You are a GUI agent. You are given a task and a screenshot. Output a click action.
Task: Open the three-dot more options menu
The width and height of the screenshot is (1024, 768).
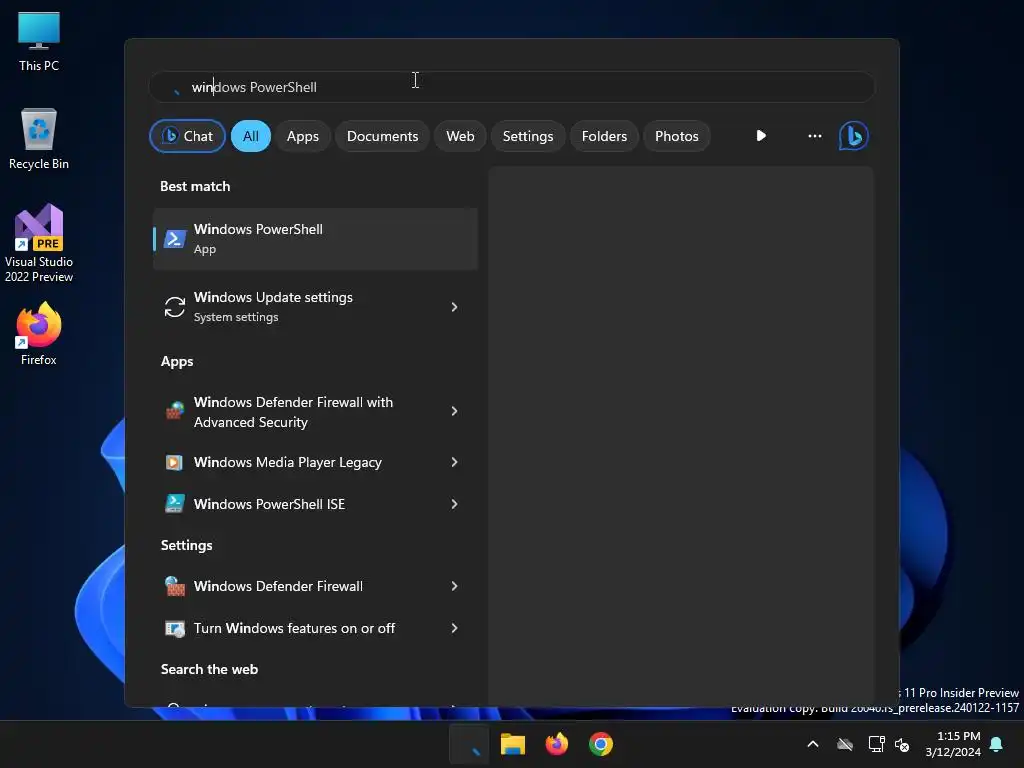pos(814,136)
